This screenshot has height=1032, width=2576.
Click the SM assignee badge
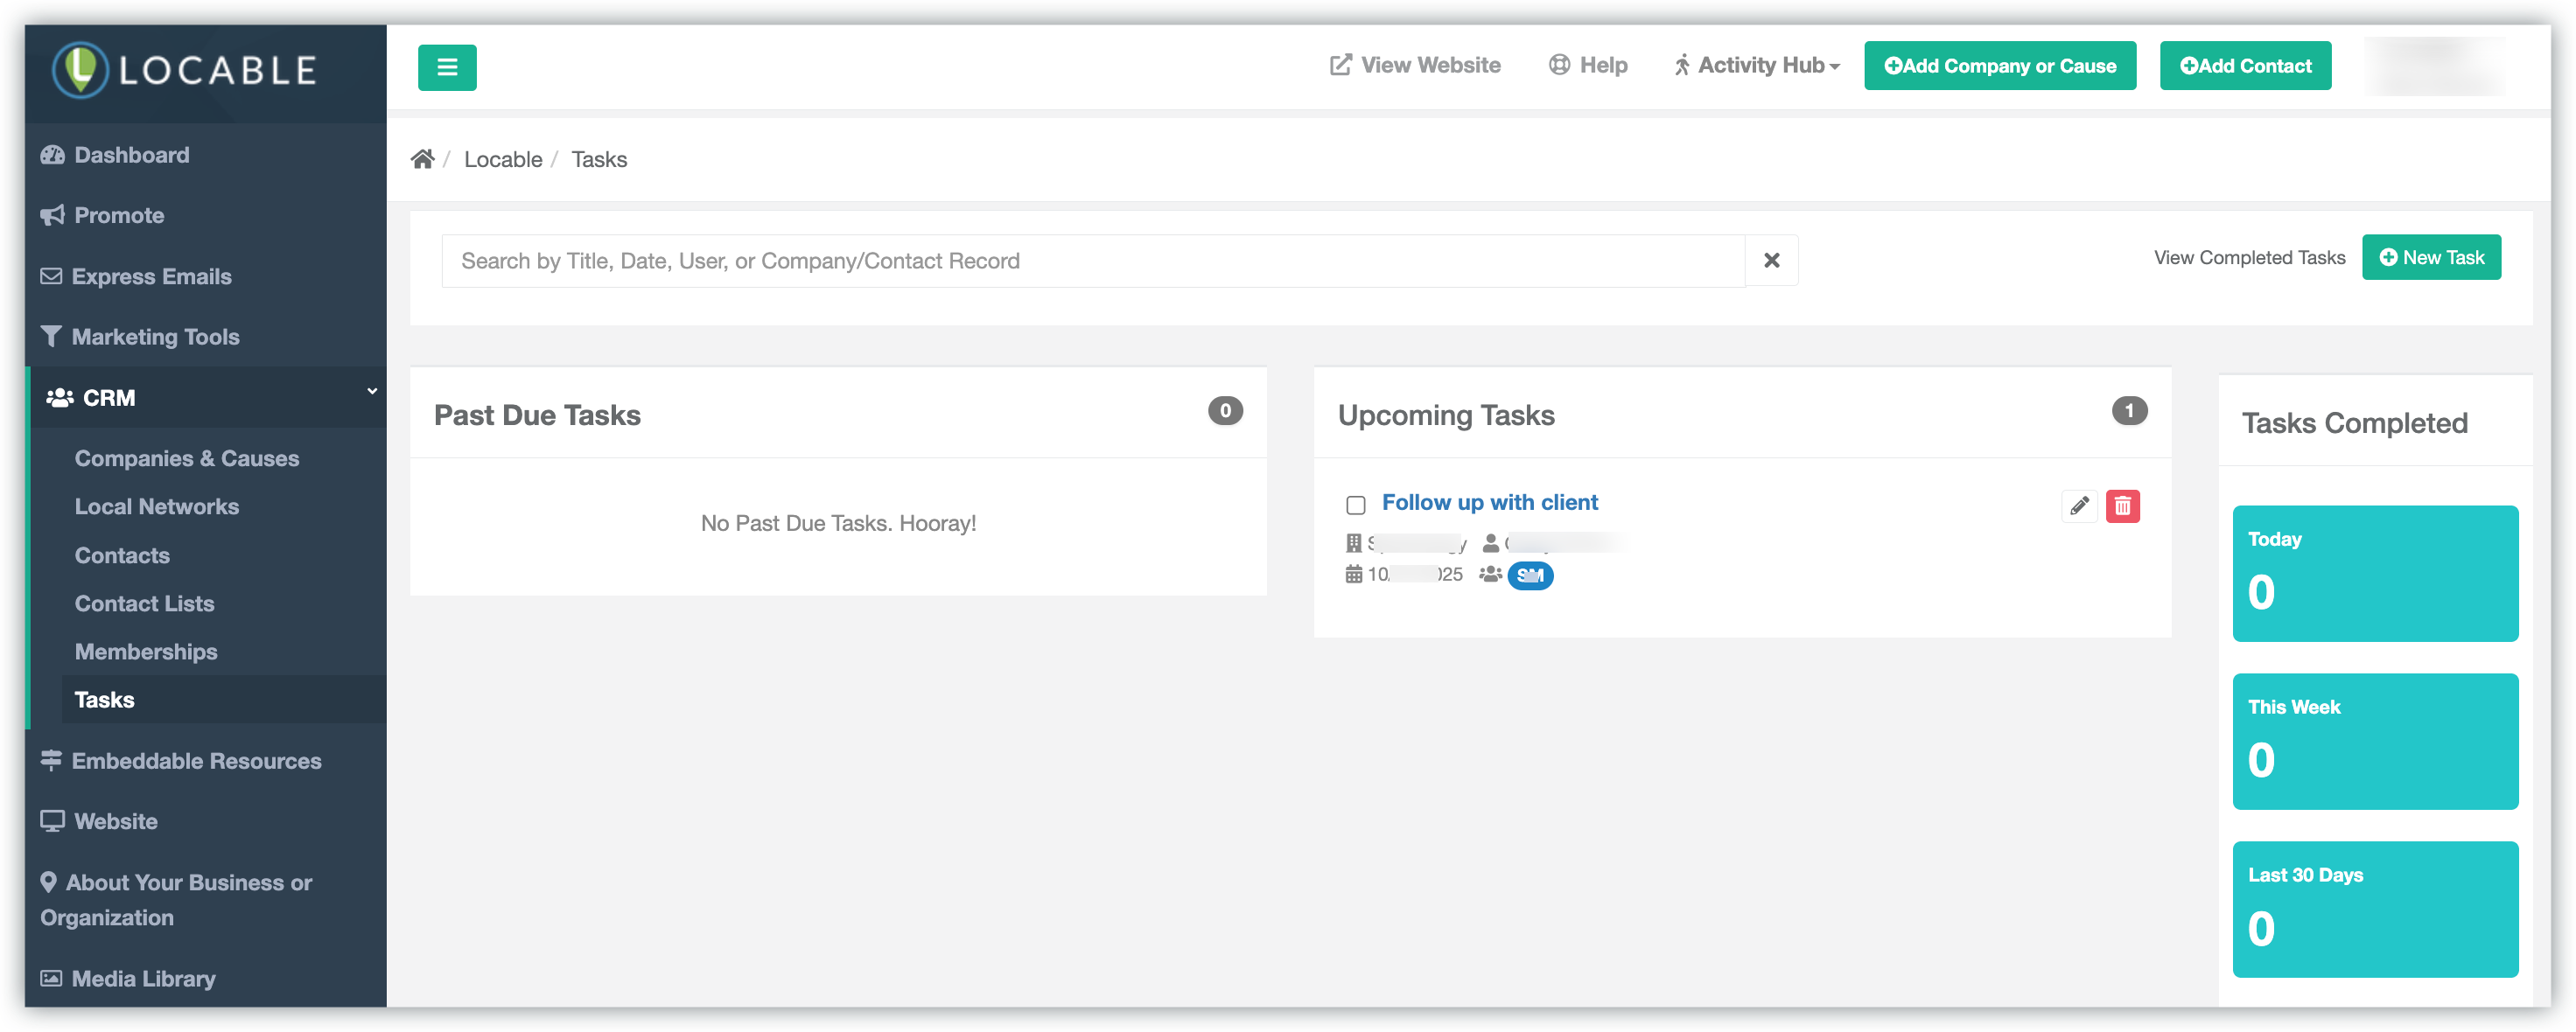[x=1529, y=576]
